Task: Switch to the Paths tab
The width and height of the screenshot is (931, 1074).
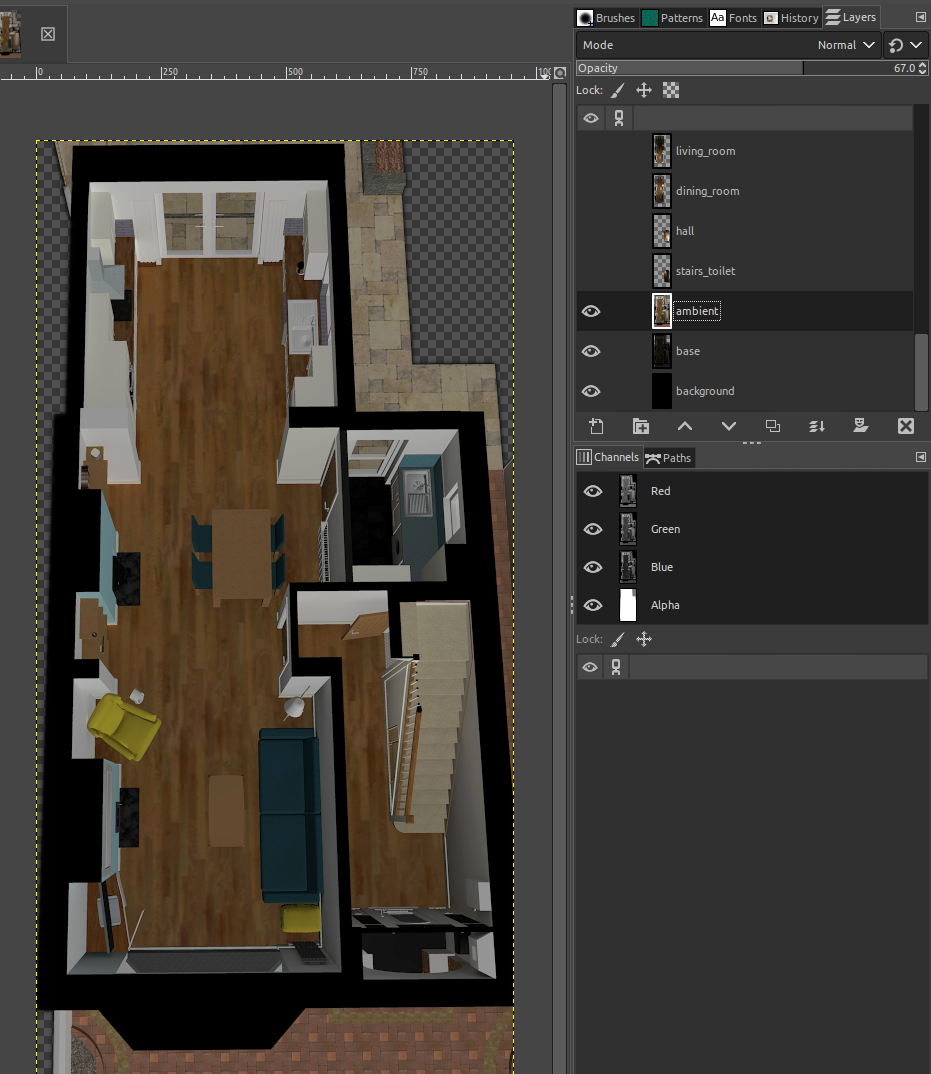Action: point(668,457)
